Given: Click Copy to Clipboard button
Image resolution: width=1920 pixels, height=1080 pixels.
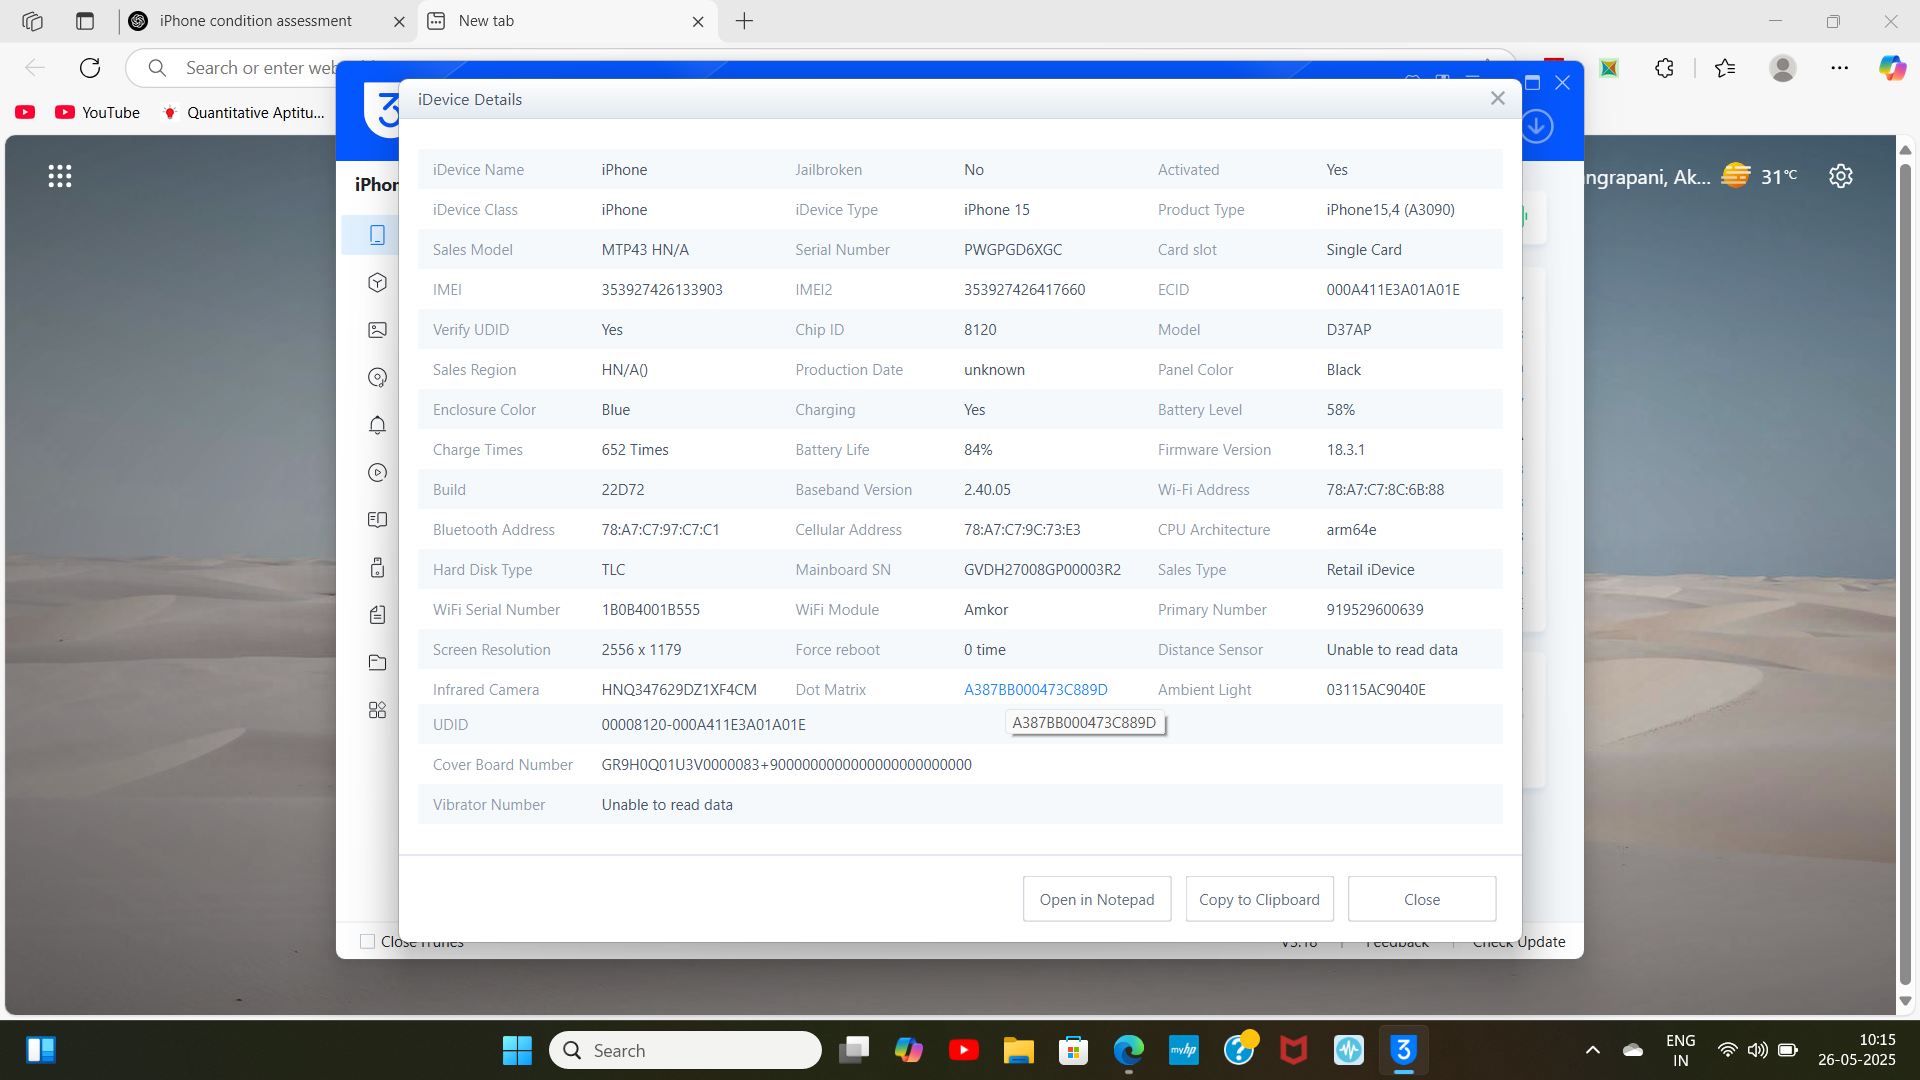Looking at the screenshot, I should [1259, 899].
